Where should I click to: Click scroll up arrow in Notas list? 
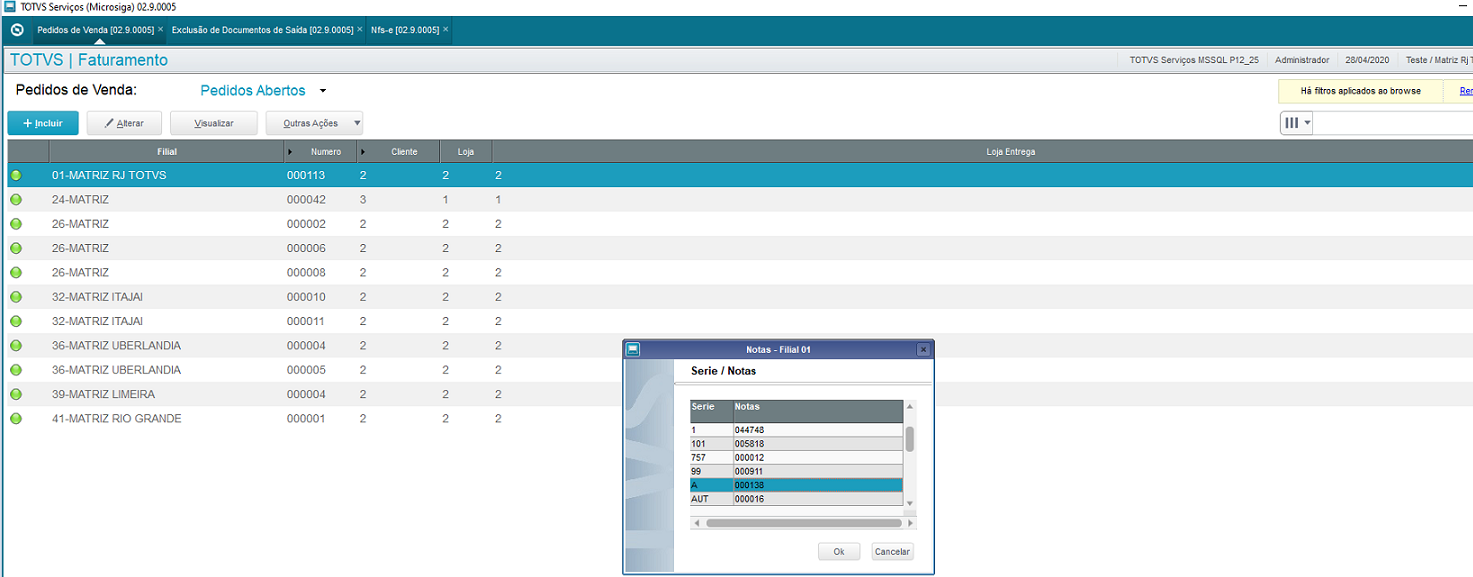point(910,406)
